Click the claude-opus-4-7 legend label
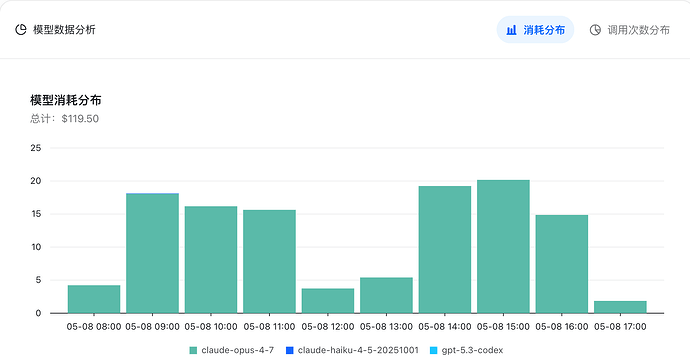 [x=238, y=350]
